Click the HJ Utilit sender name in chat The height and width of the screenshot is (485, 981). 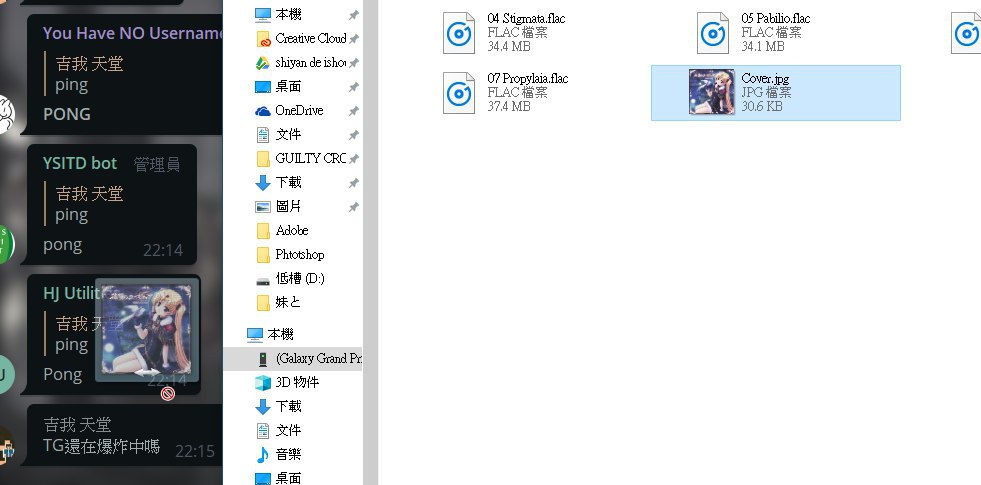pyautogui.click(x=73, y=294)
